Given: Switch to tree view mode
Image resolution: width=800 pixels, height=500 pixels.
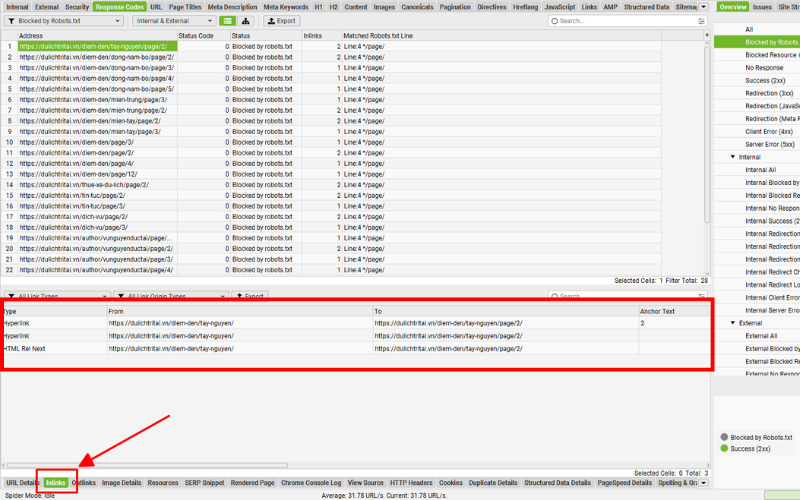Looking at the screenshot, I should (x=246, y=21).
